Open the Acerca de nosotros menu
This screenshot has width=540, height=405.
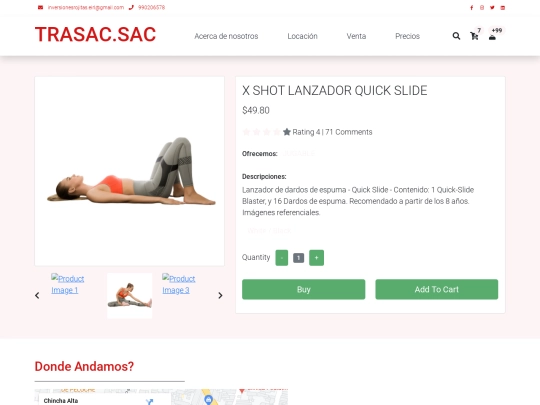pos(226,36)
